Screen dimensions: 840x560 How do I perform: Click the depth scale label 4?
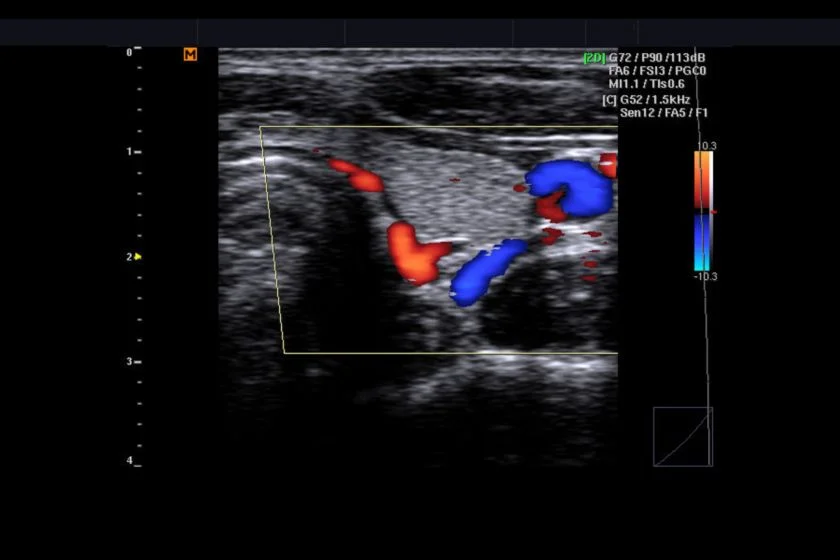click(x=129, y=460)
